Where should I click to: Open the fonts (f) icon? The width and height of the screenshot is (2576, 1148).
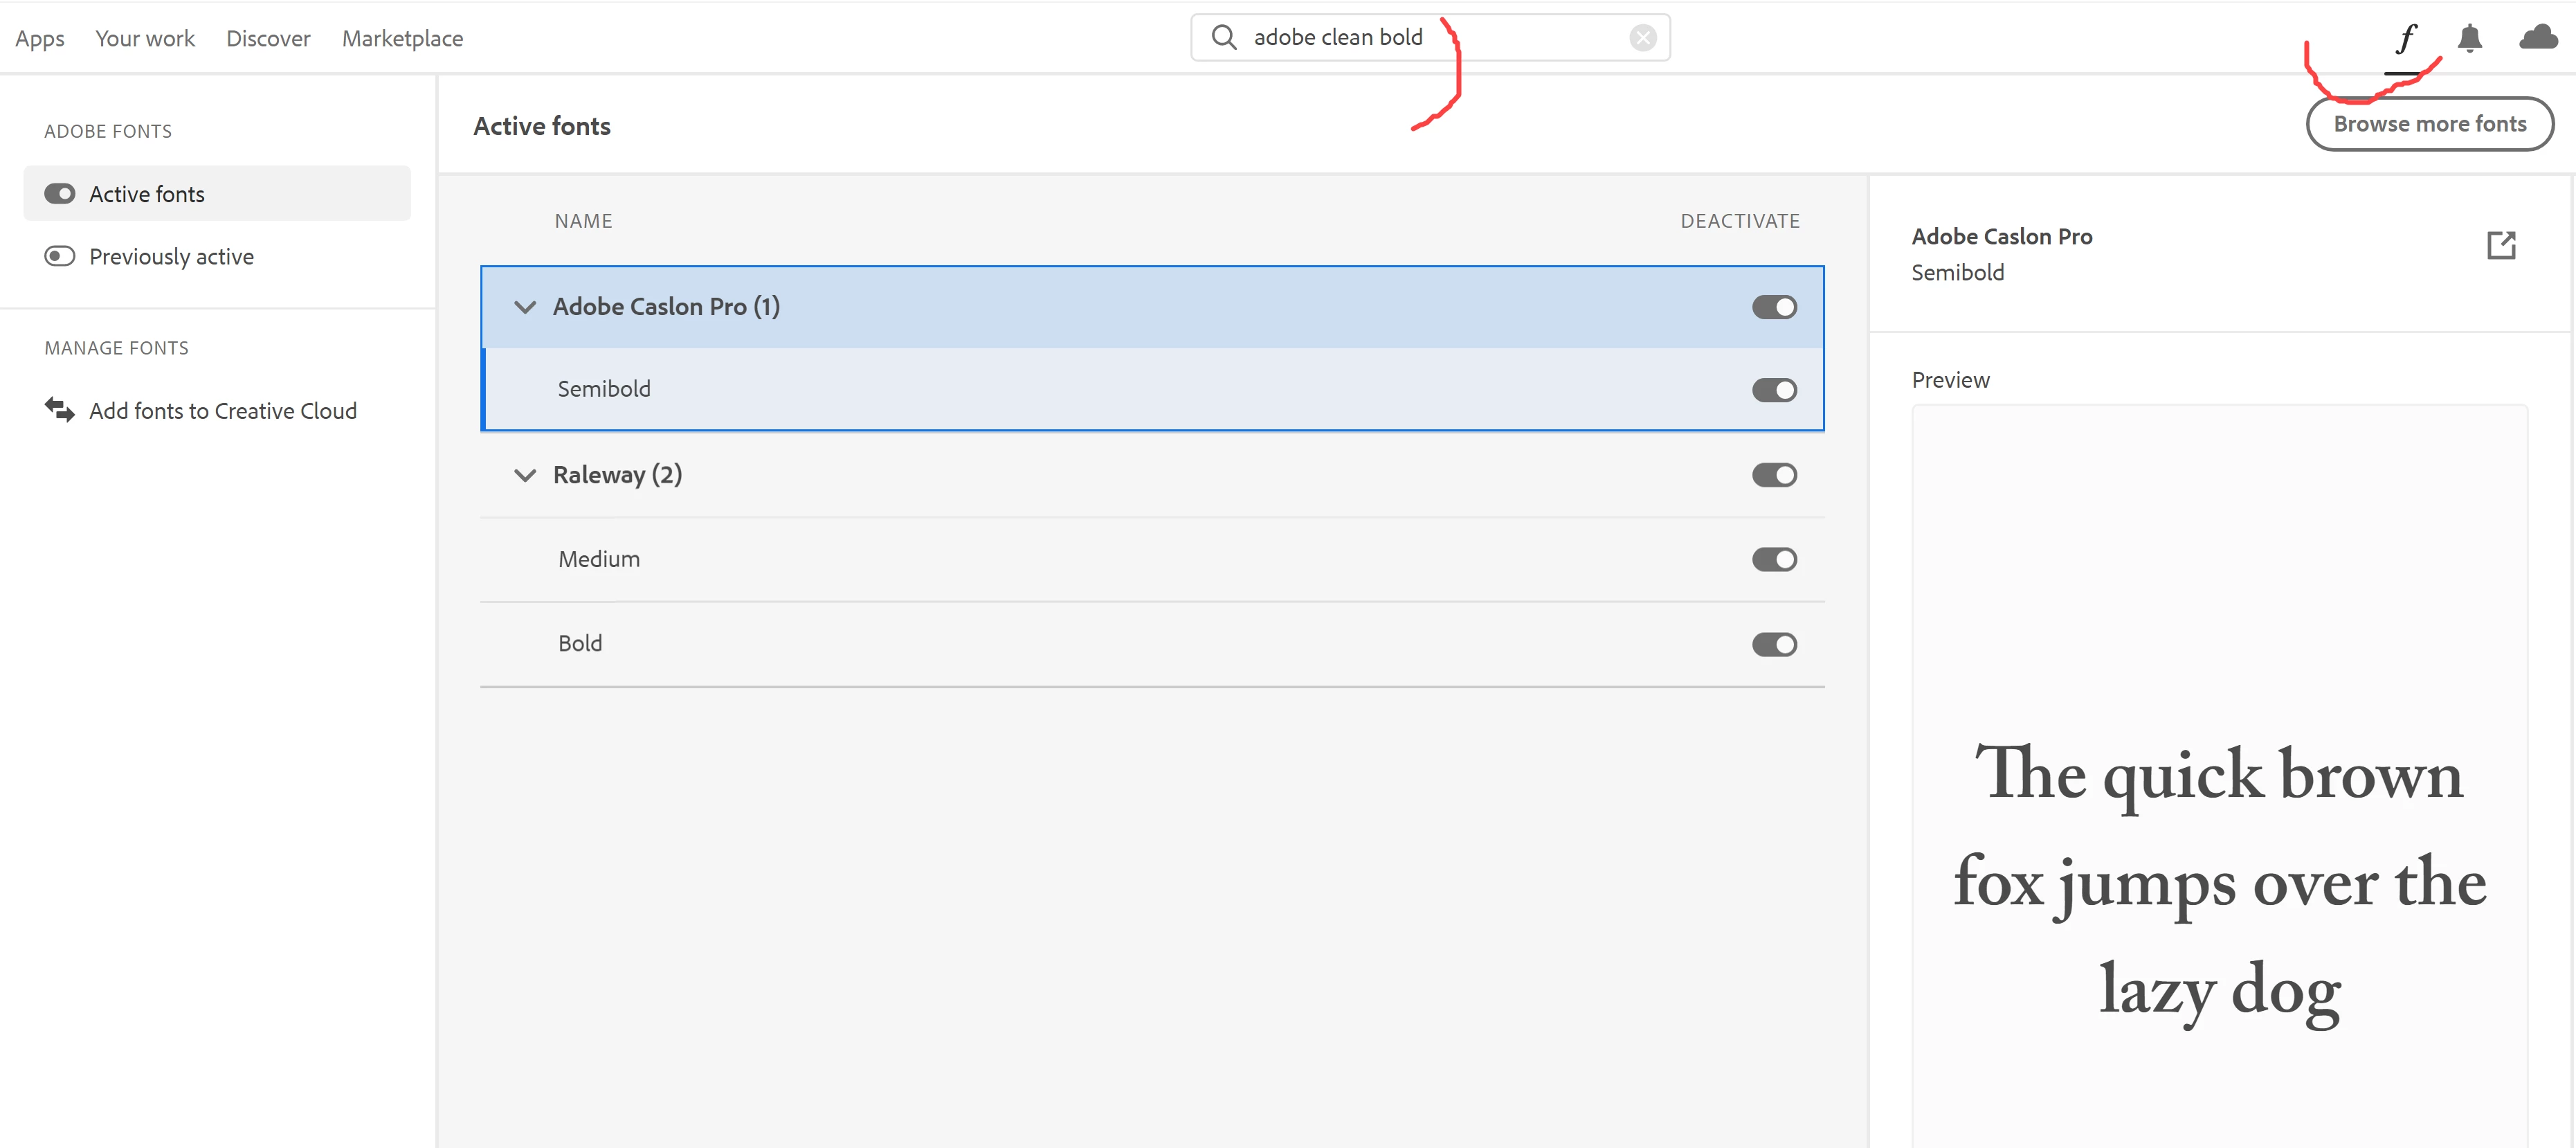click(2406, 39)
